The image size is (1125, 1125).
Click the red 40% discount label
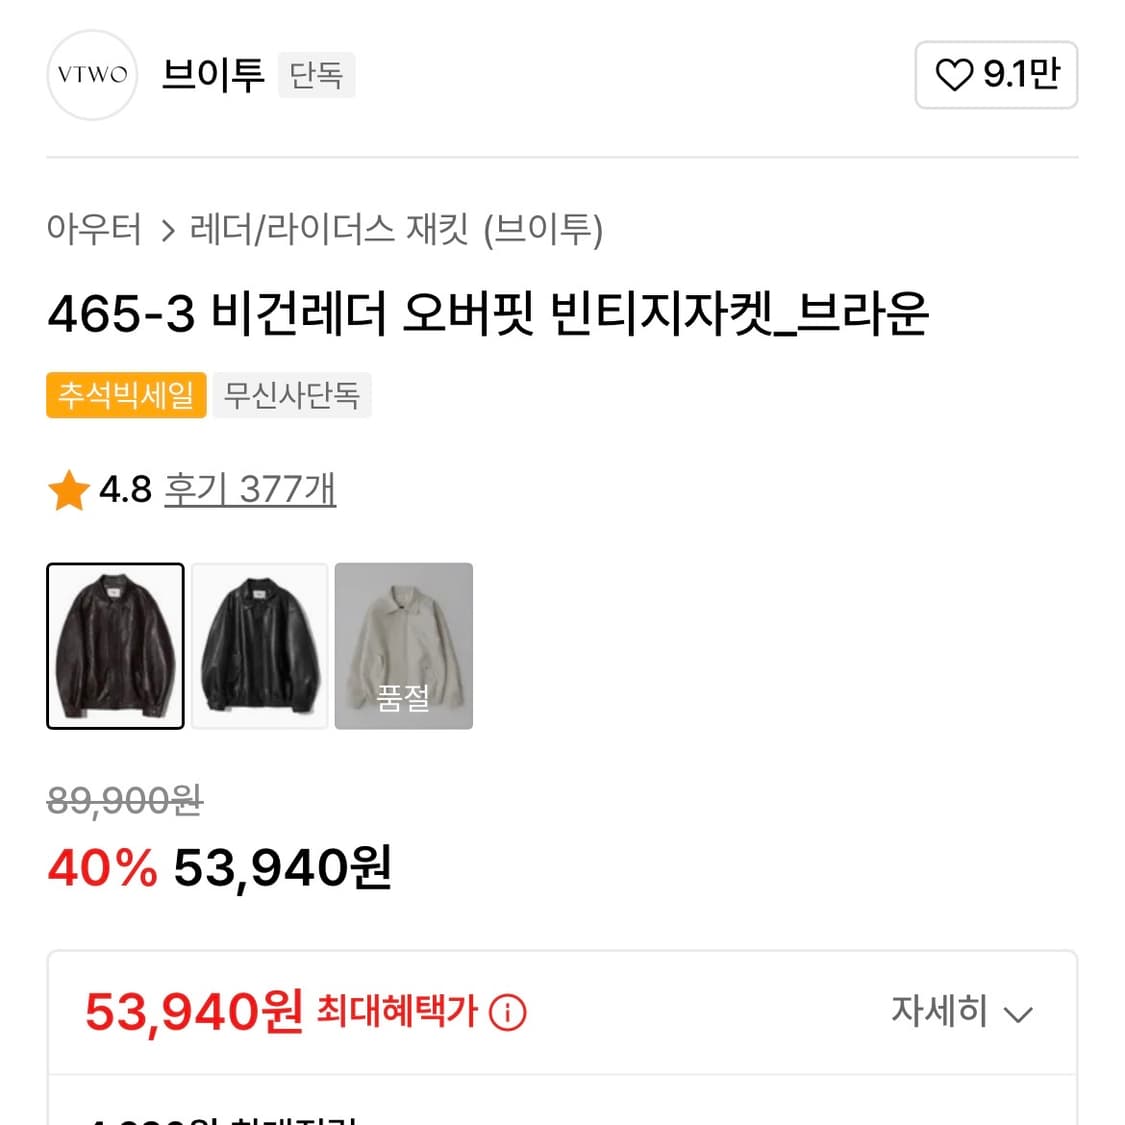pyautogui.click(x=102, y=867)
